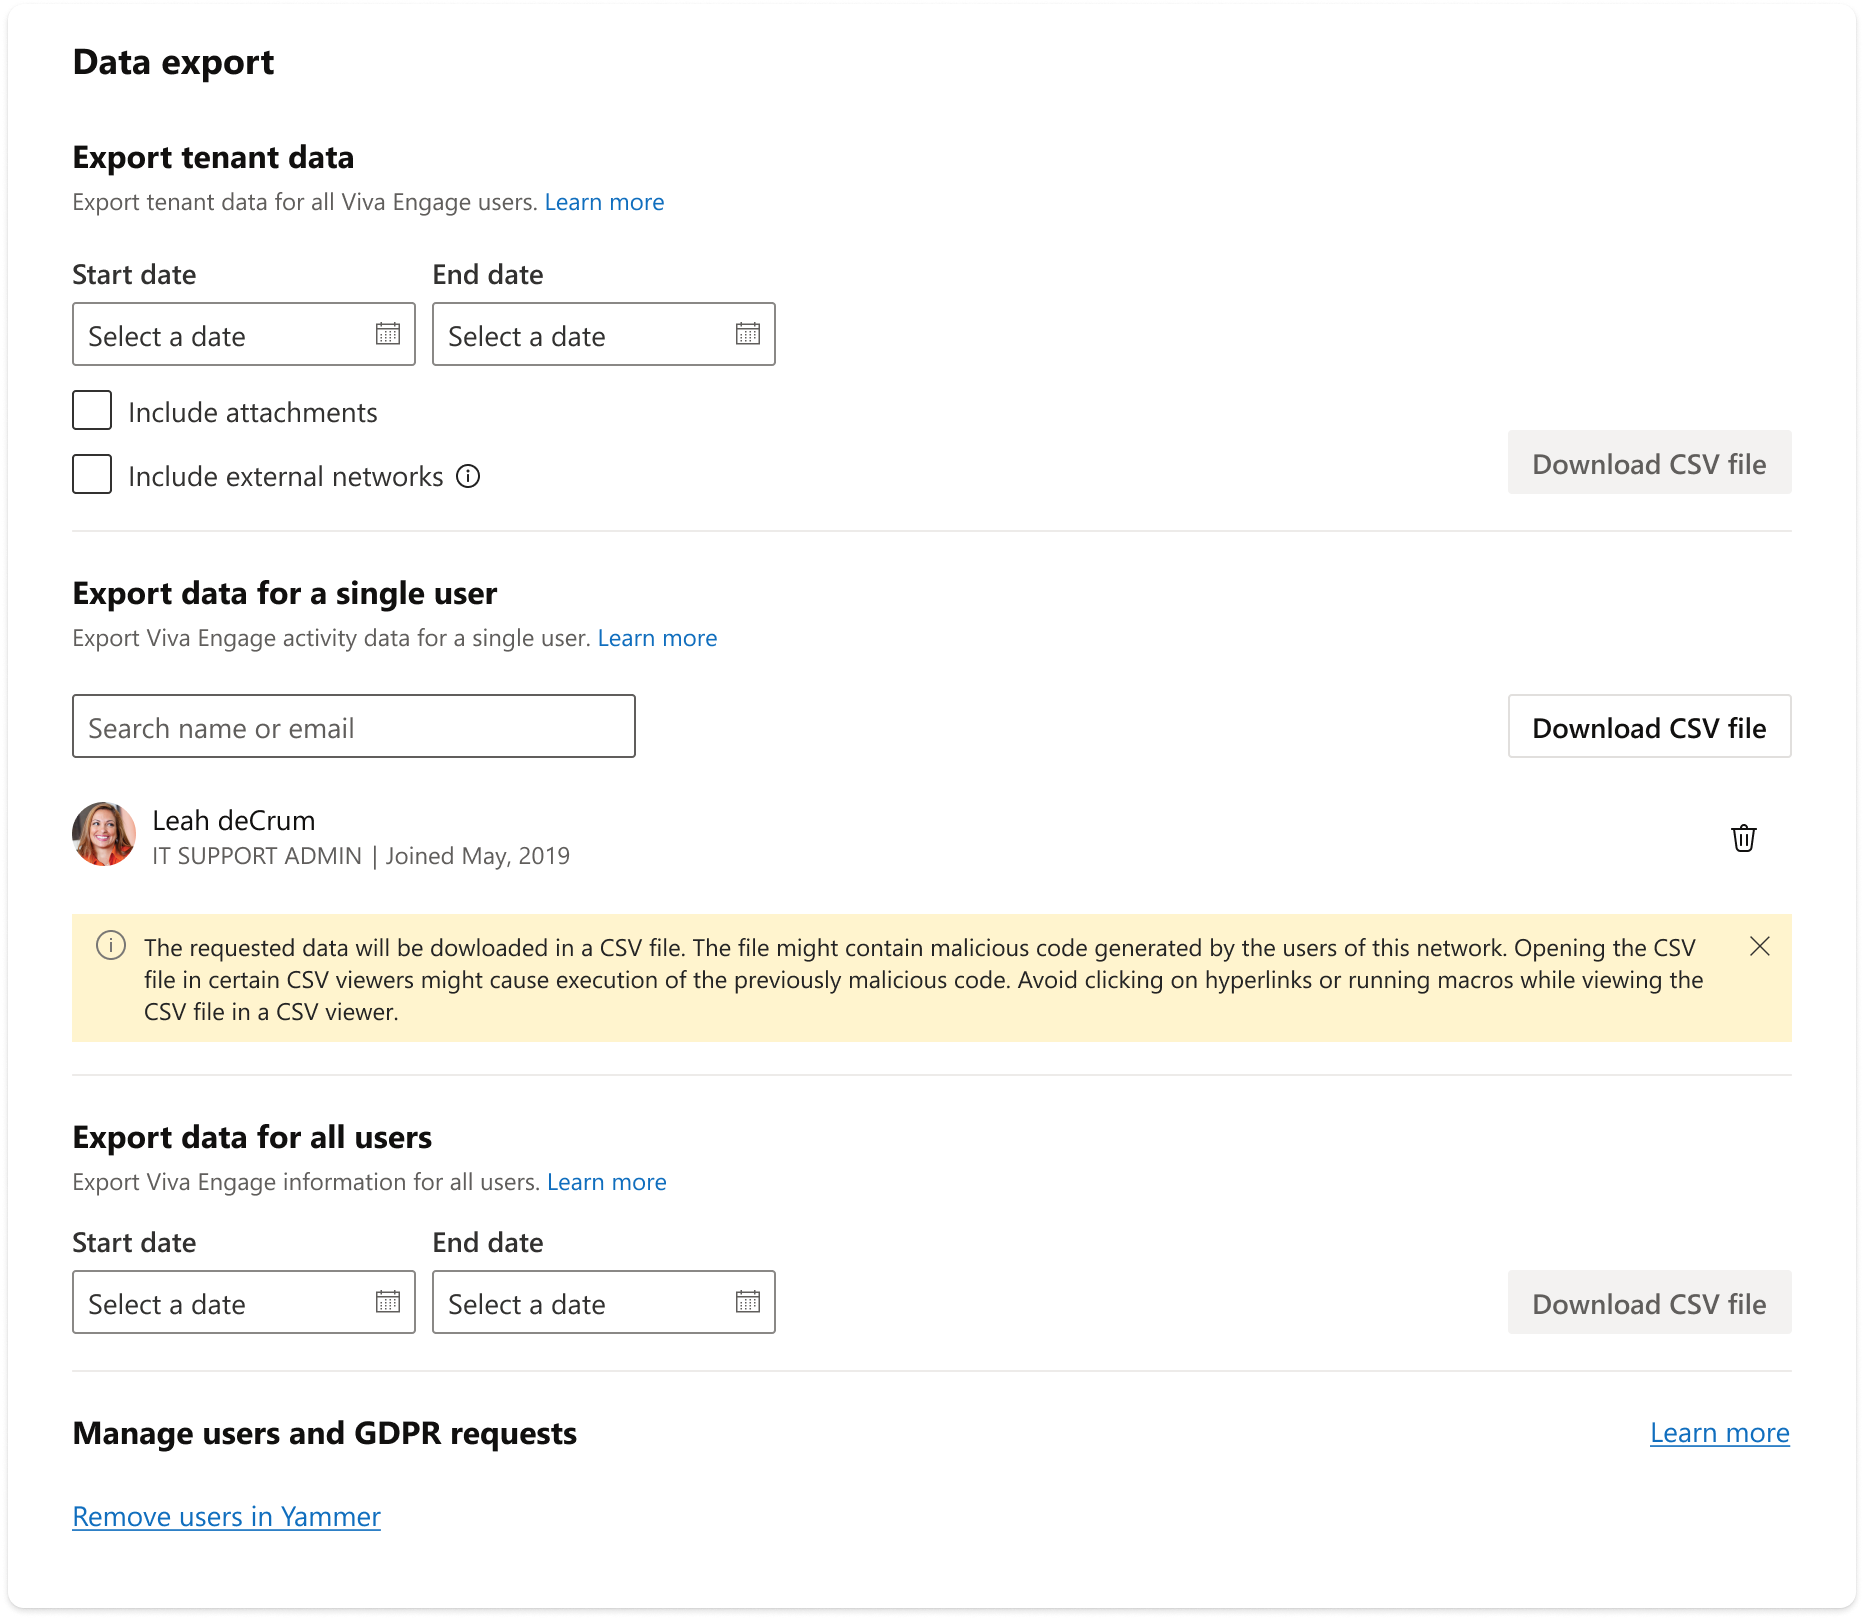Dismiss the yellow CSV warning banner
Viewport: 1864px width, 1619px height.
tap(1760, 946)
